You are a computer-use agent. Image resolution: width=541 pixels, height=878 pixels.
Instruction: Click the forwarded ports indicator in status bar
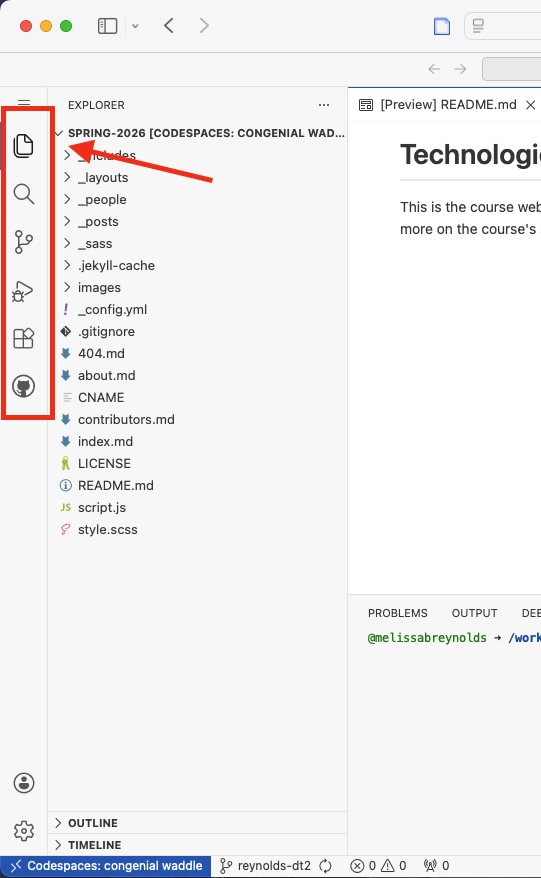(x=437, y=866)
